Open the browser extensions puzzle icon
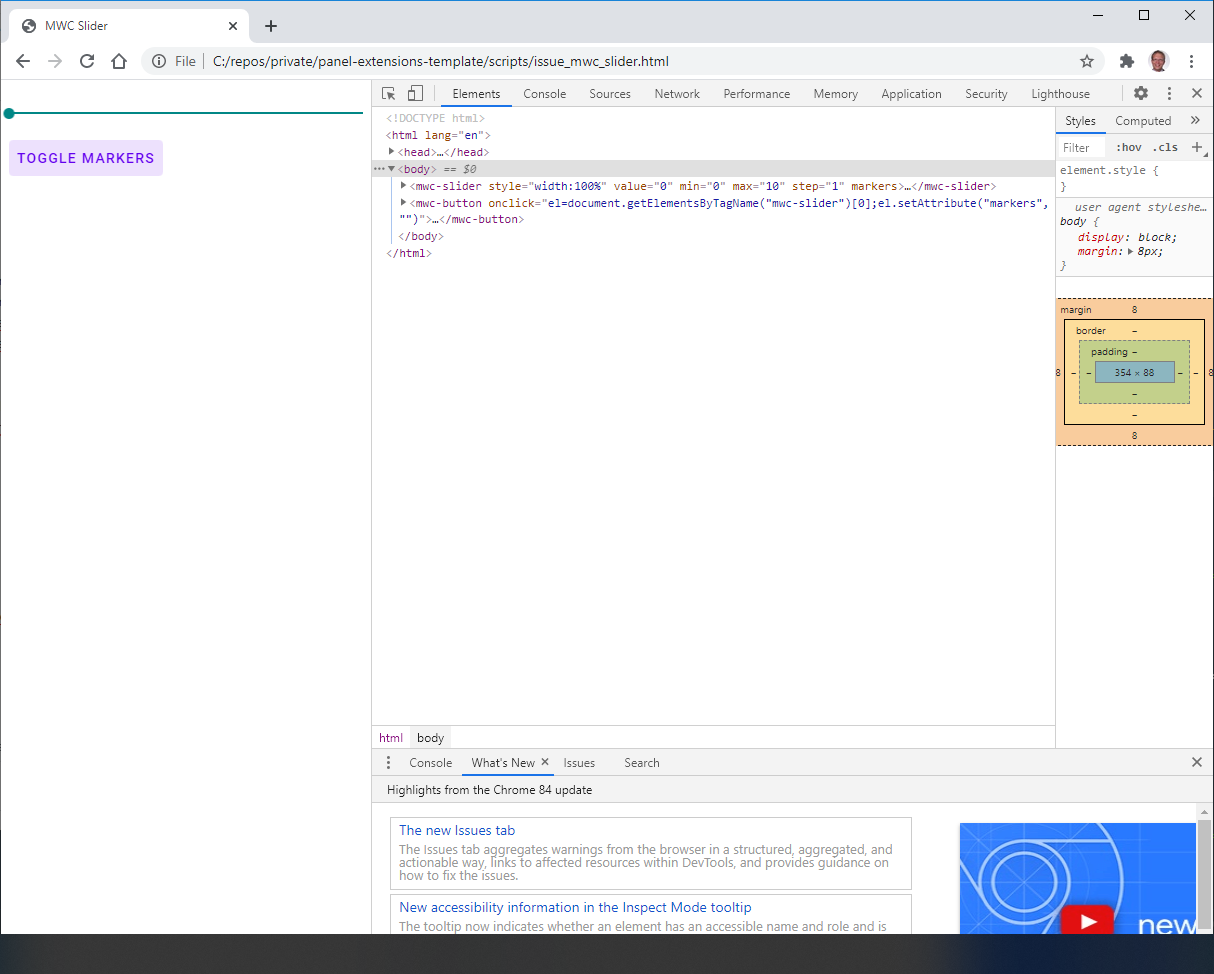The width and height of the screenshot is (1214, 974). [x=1125, y=61]
